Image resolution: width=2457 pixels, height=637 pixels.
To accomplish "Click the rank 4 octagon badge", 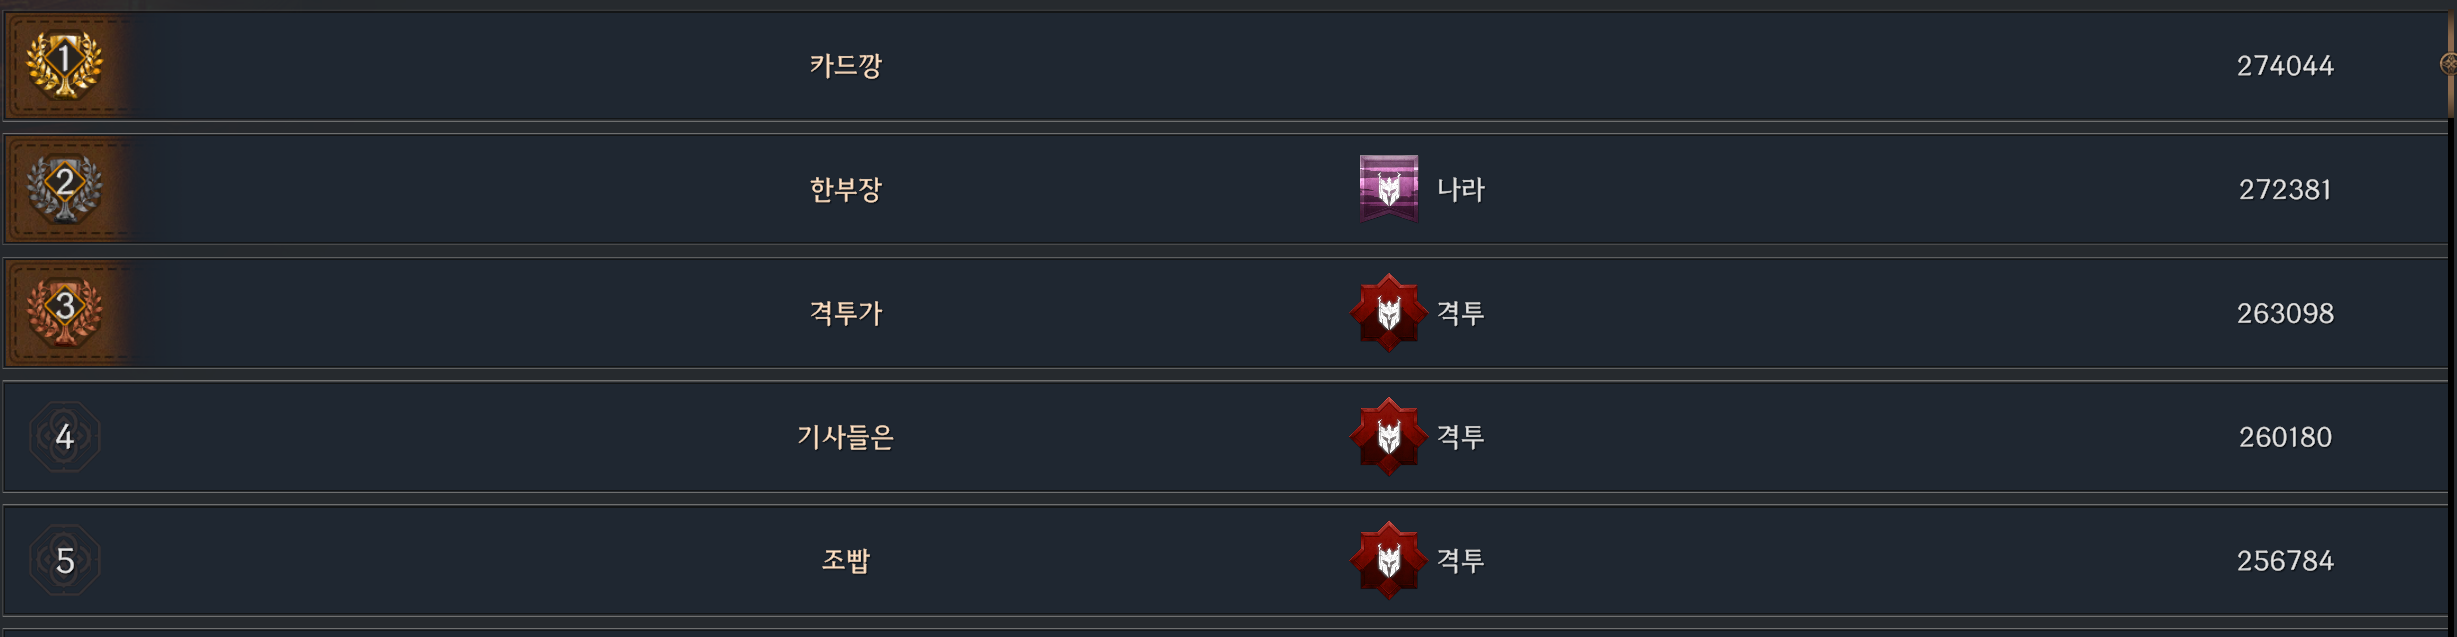I will click(x=64, y=437).
